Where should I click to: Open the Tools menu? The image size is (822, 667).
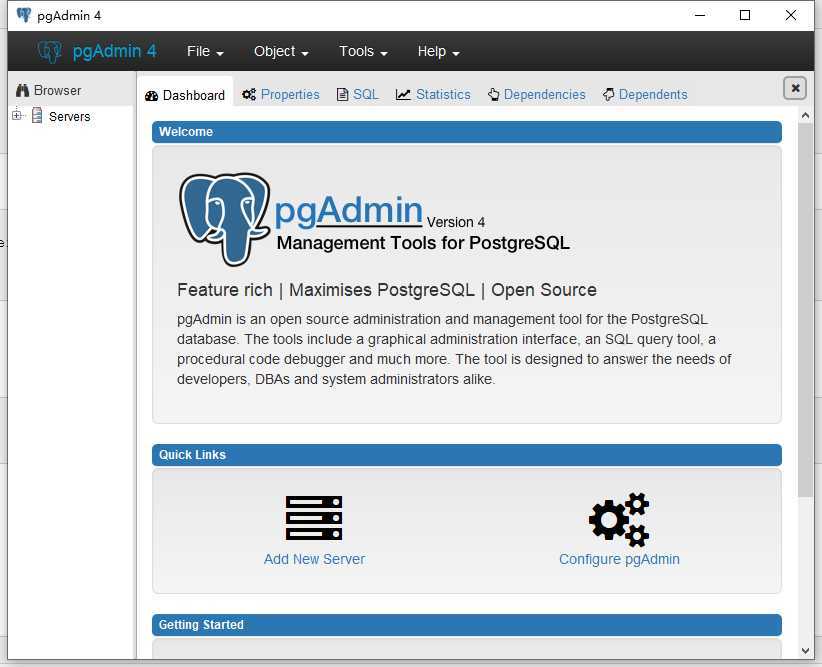pos(363,51)
